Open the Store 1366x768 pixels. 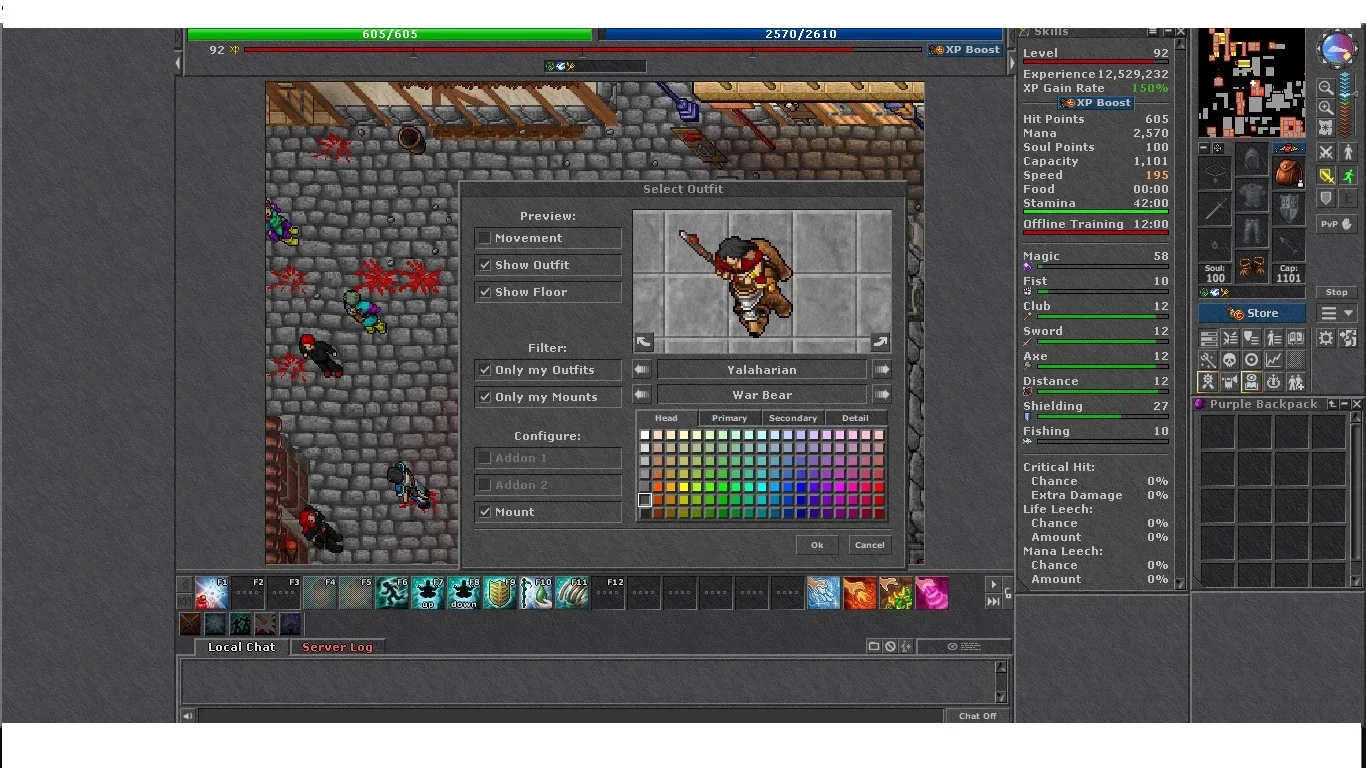1251,313
